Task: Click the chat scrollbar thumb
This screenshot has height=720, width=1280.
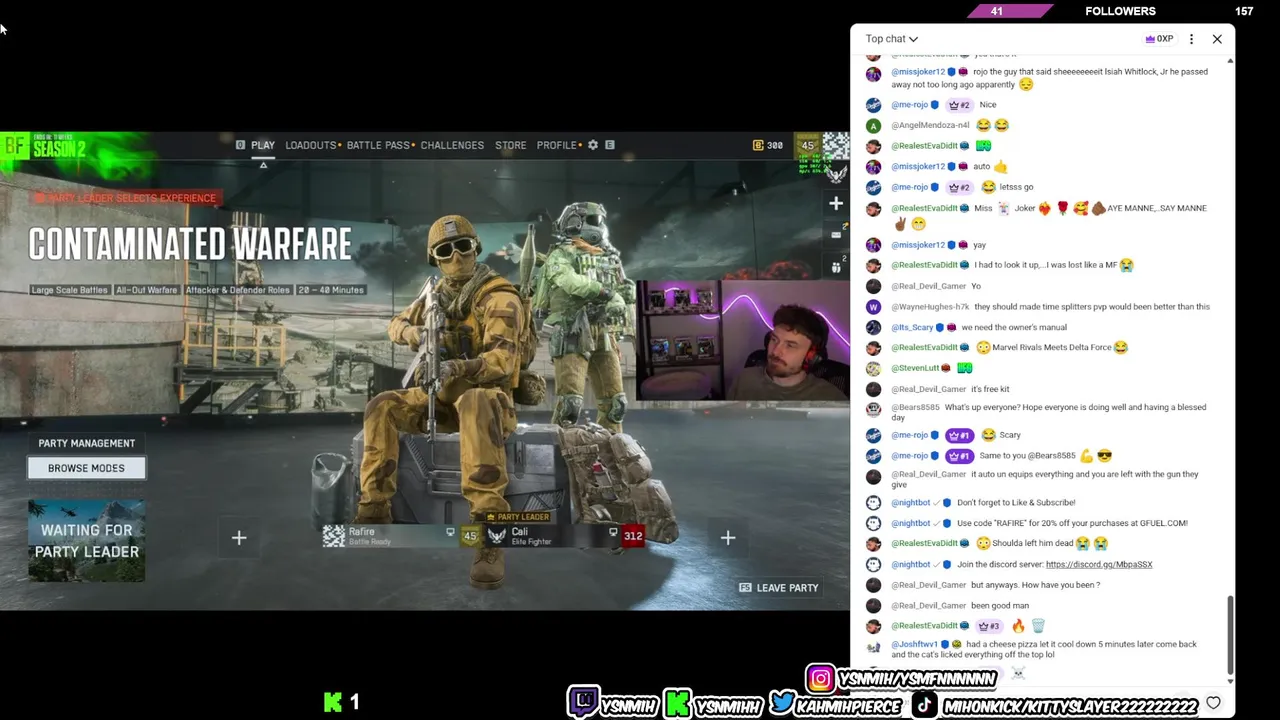Action: (x=1230, y=635)
